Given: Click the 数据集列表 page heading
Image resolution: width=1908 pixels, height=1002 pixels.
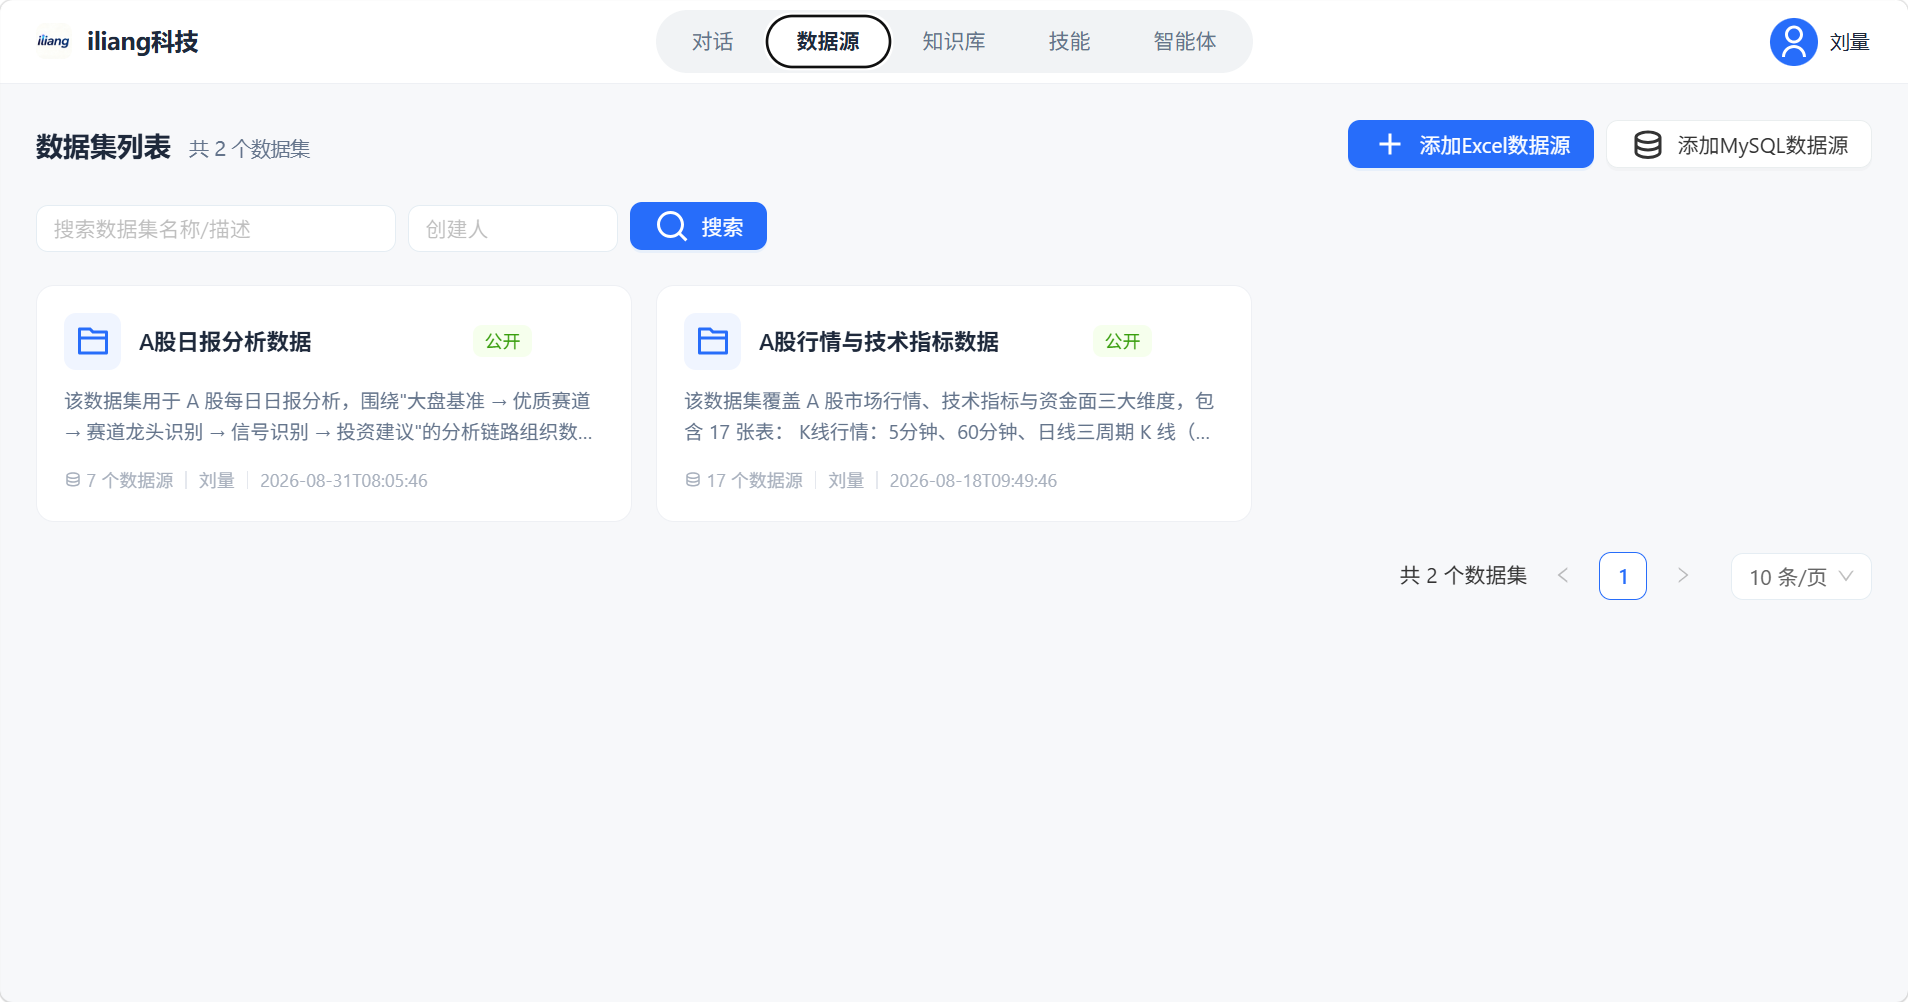Looking at the screenshot, I should point(104,147).
